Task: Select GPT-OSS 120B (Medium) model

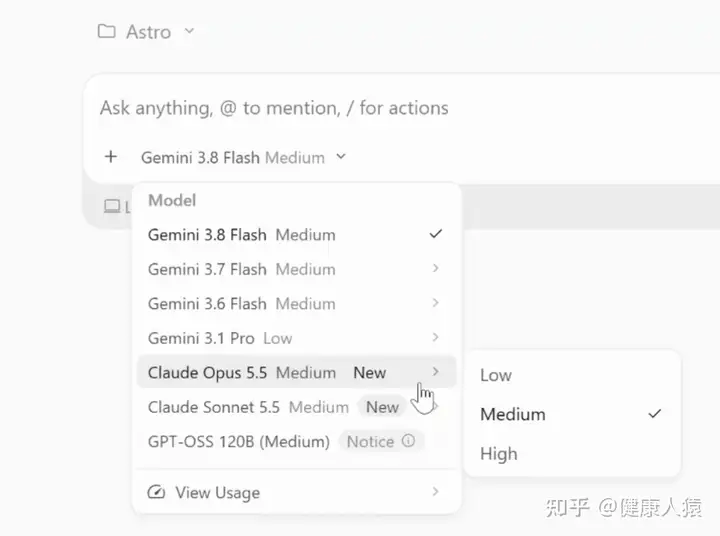Action: [x=296, y=441]
